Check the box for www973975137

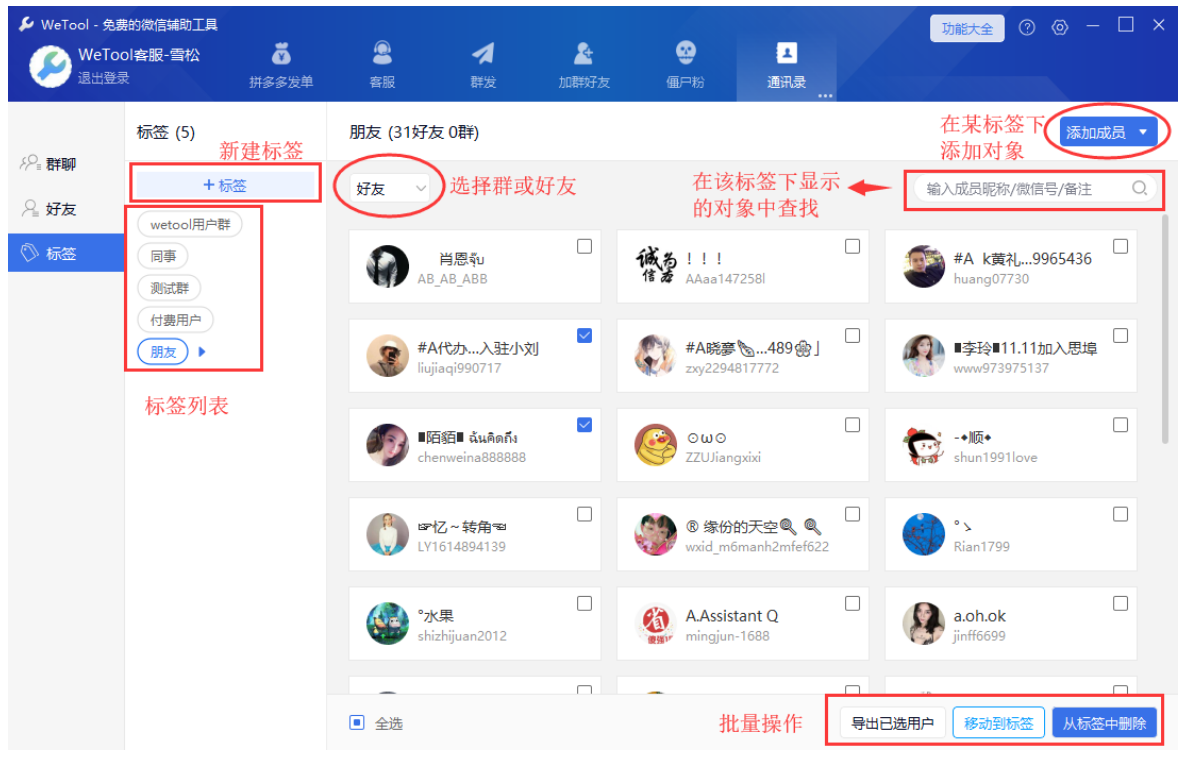pos(1121,336)
